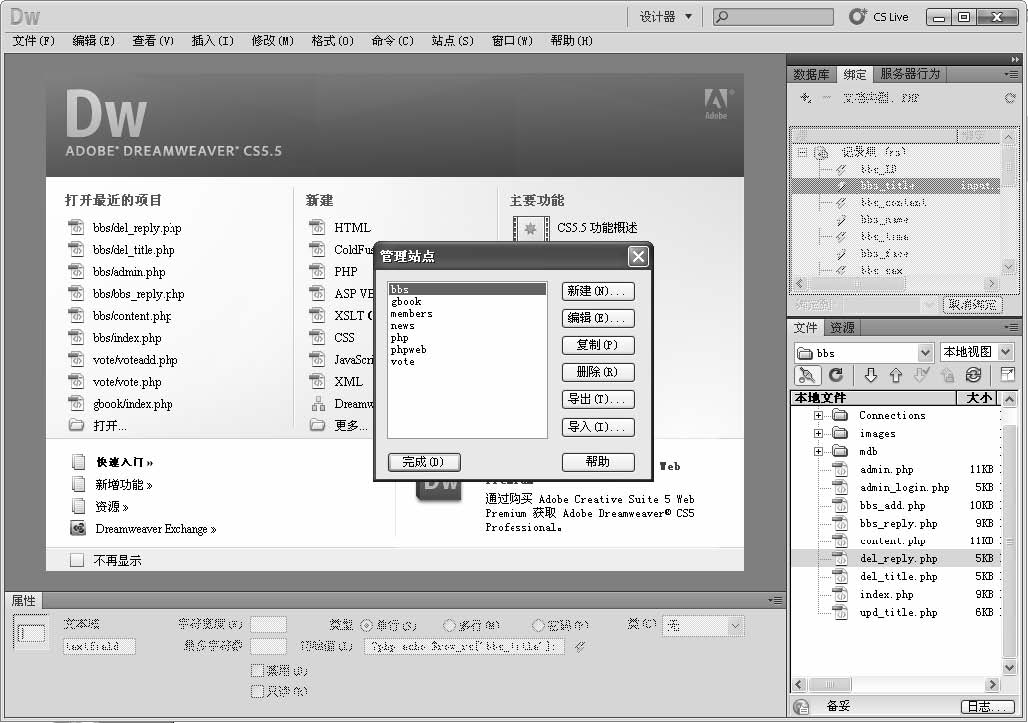Expand the Connections folder

(x=818, y=415)
